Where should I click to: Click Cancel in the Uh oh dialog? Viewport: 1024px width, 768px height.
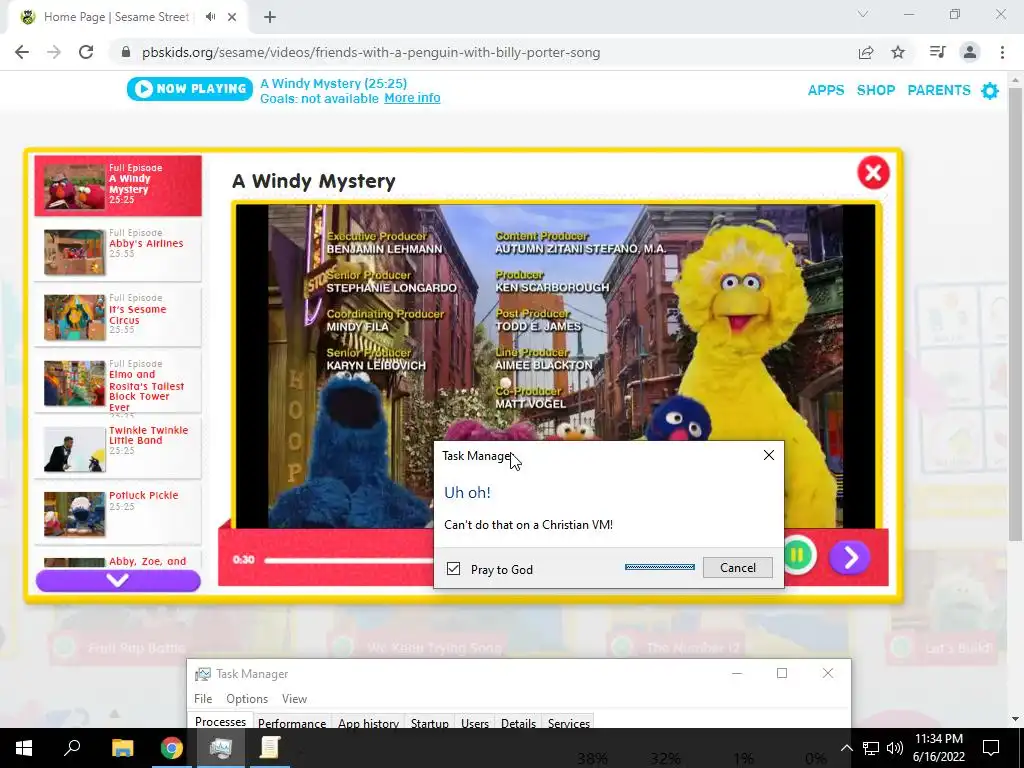tap(738, 568)
